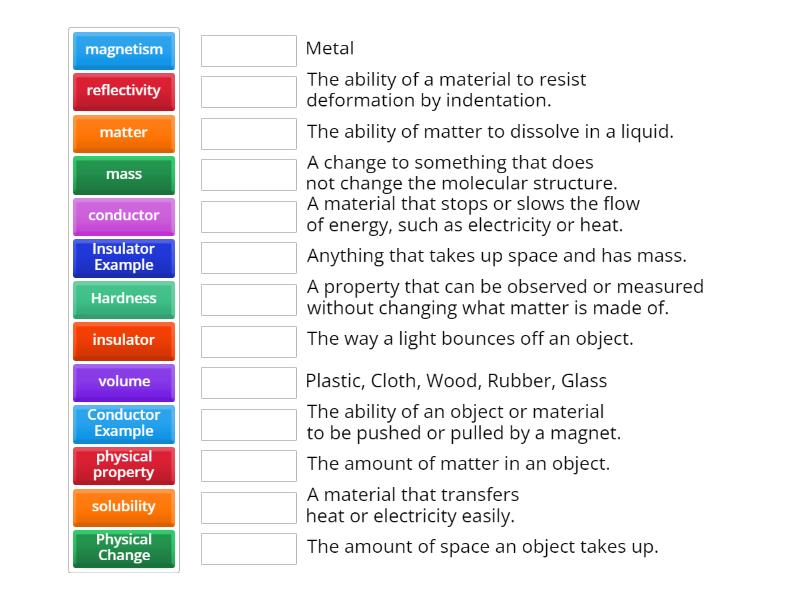The height and width of the screenshot is (600, 800).
Task: Select the Conductor Example tile
Action: pos(123,423)
